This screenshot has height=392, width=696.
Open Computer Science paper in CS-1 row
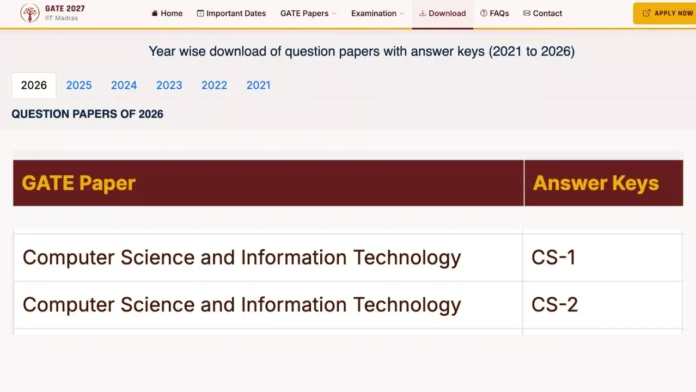[242, 258]
